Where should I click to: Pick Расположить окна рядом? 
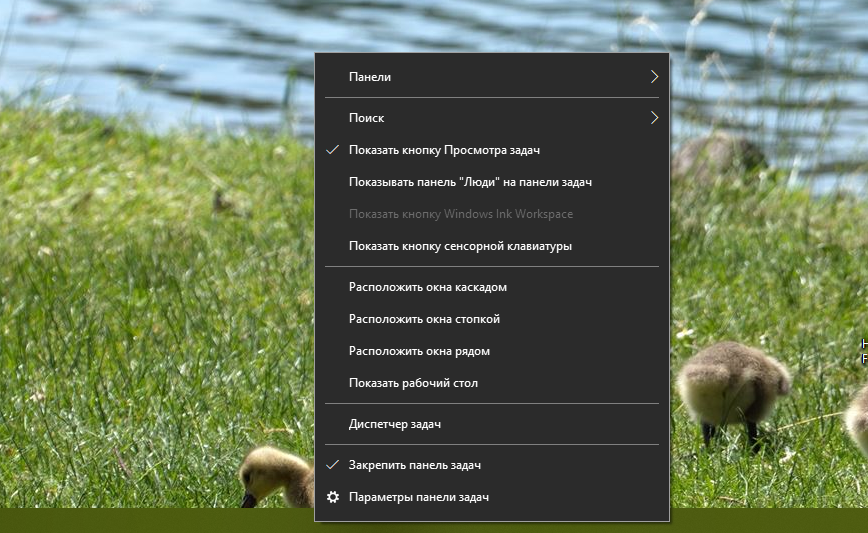[492, 351]
